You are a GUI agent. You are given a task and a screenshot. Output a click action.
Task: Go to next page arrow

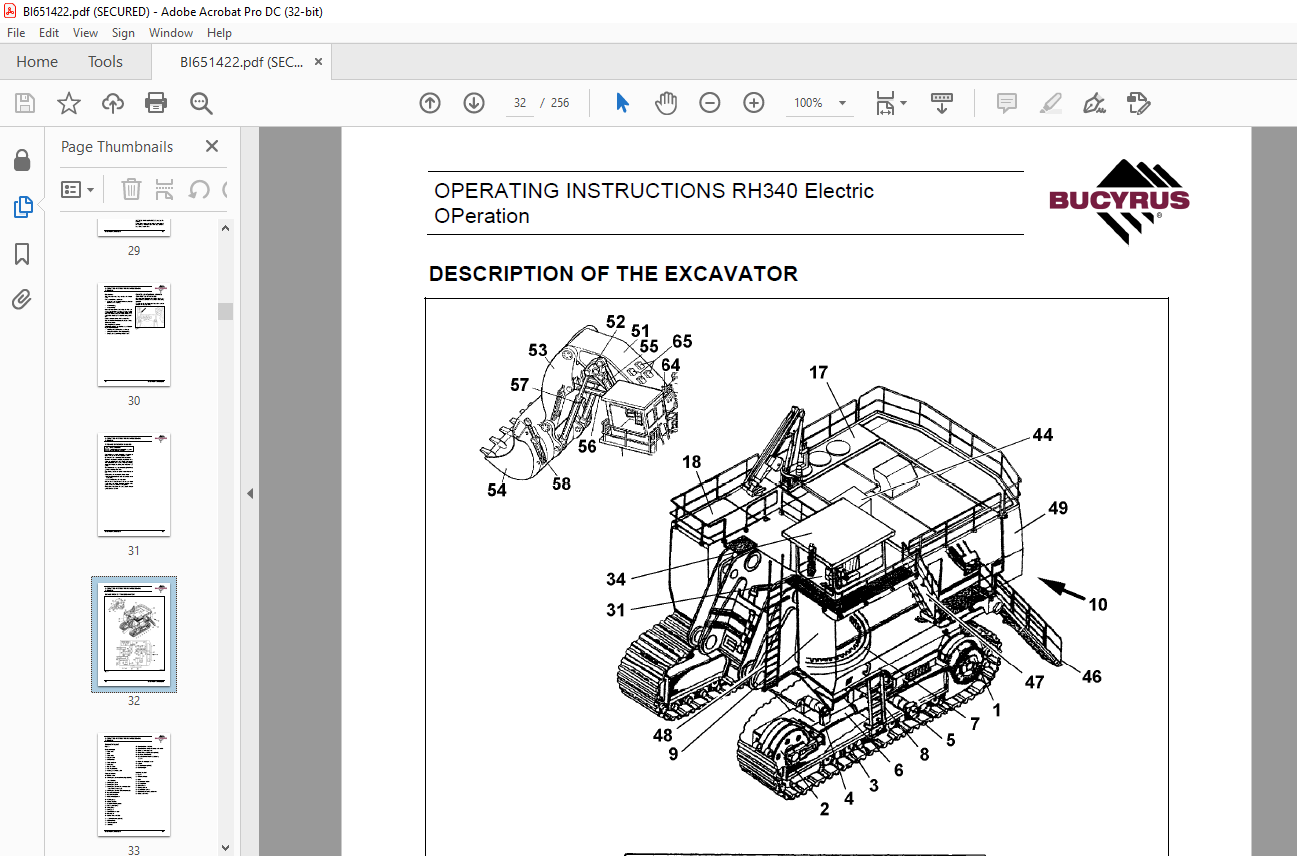pos(474,103)
